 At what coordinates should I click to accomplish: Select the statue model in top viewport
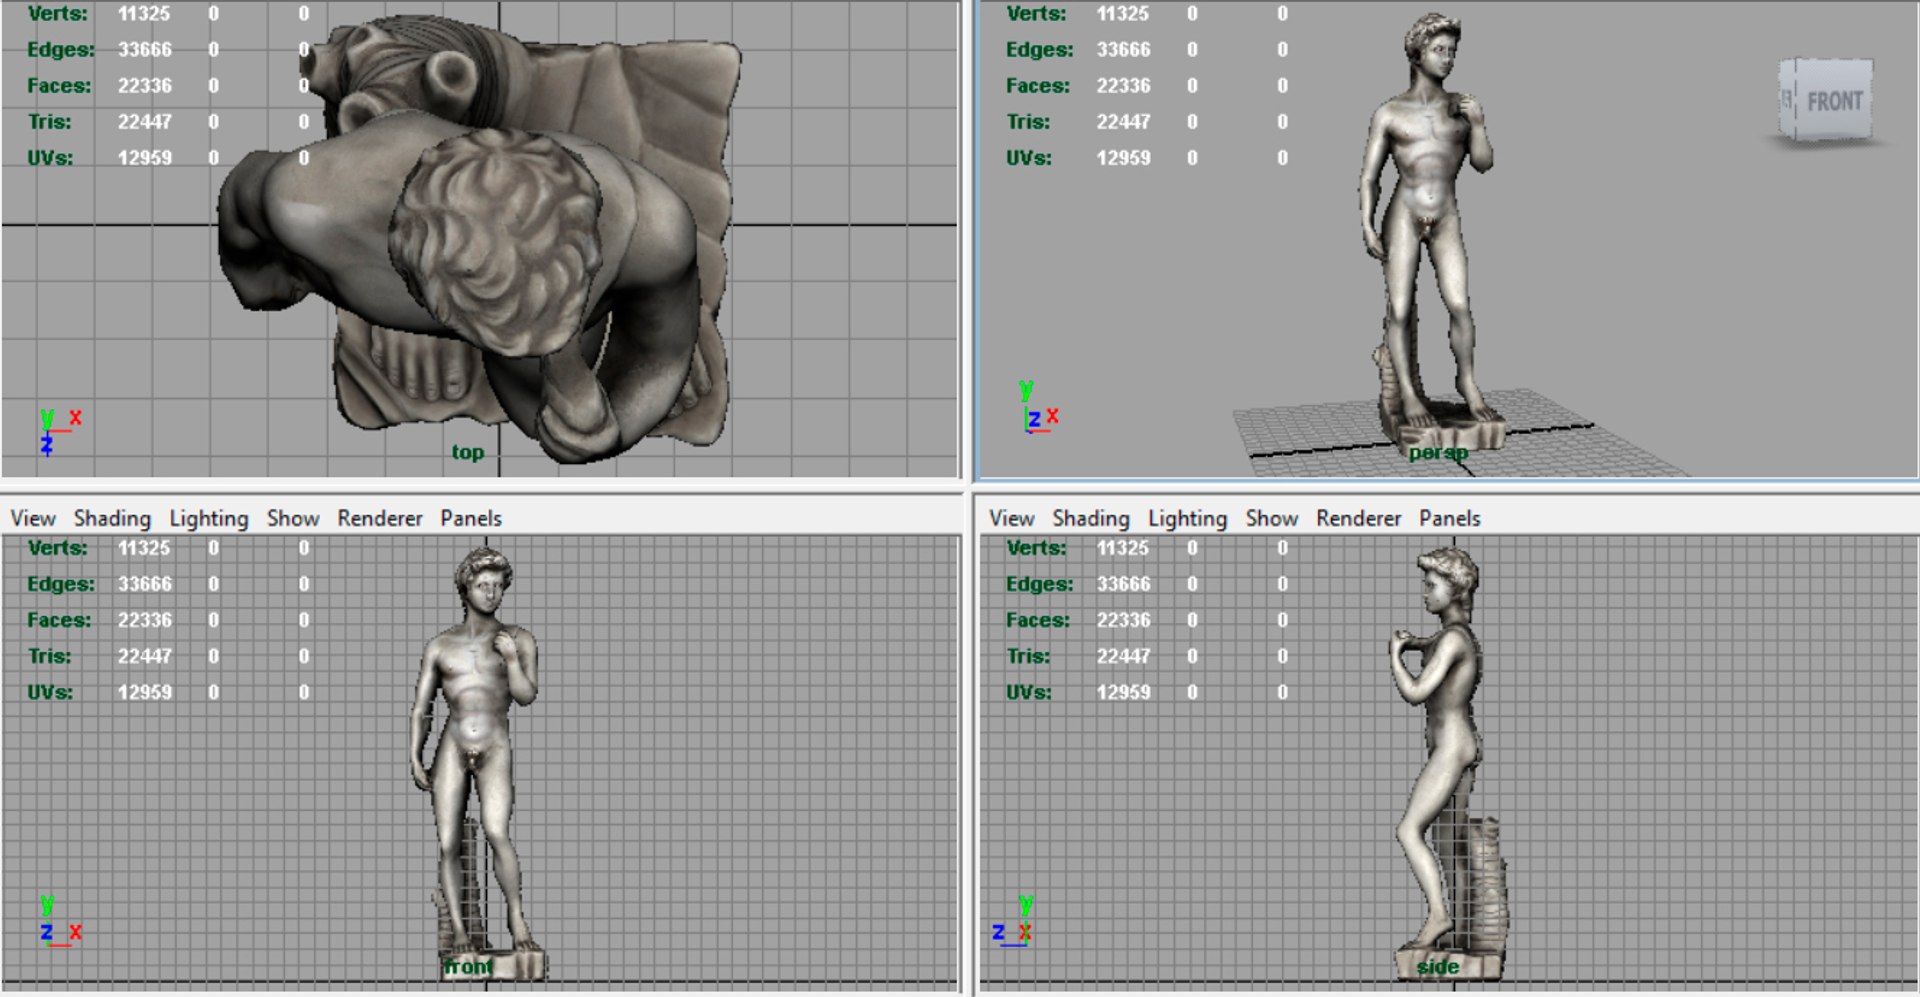(480, 240)
